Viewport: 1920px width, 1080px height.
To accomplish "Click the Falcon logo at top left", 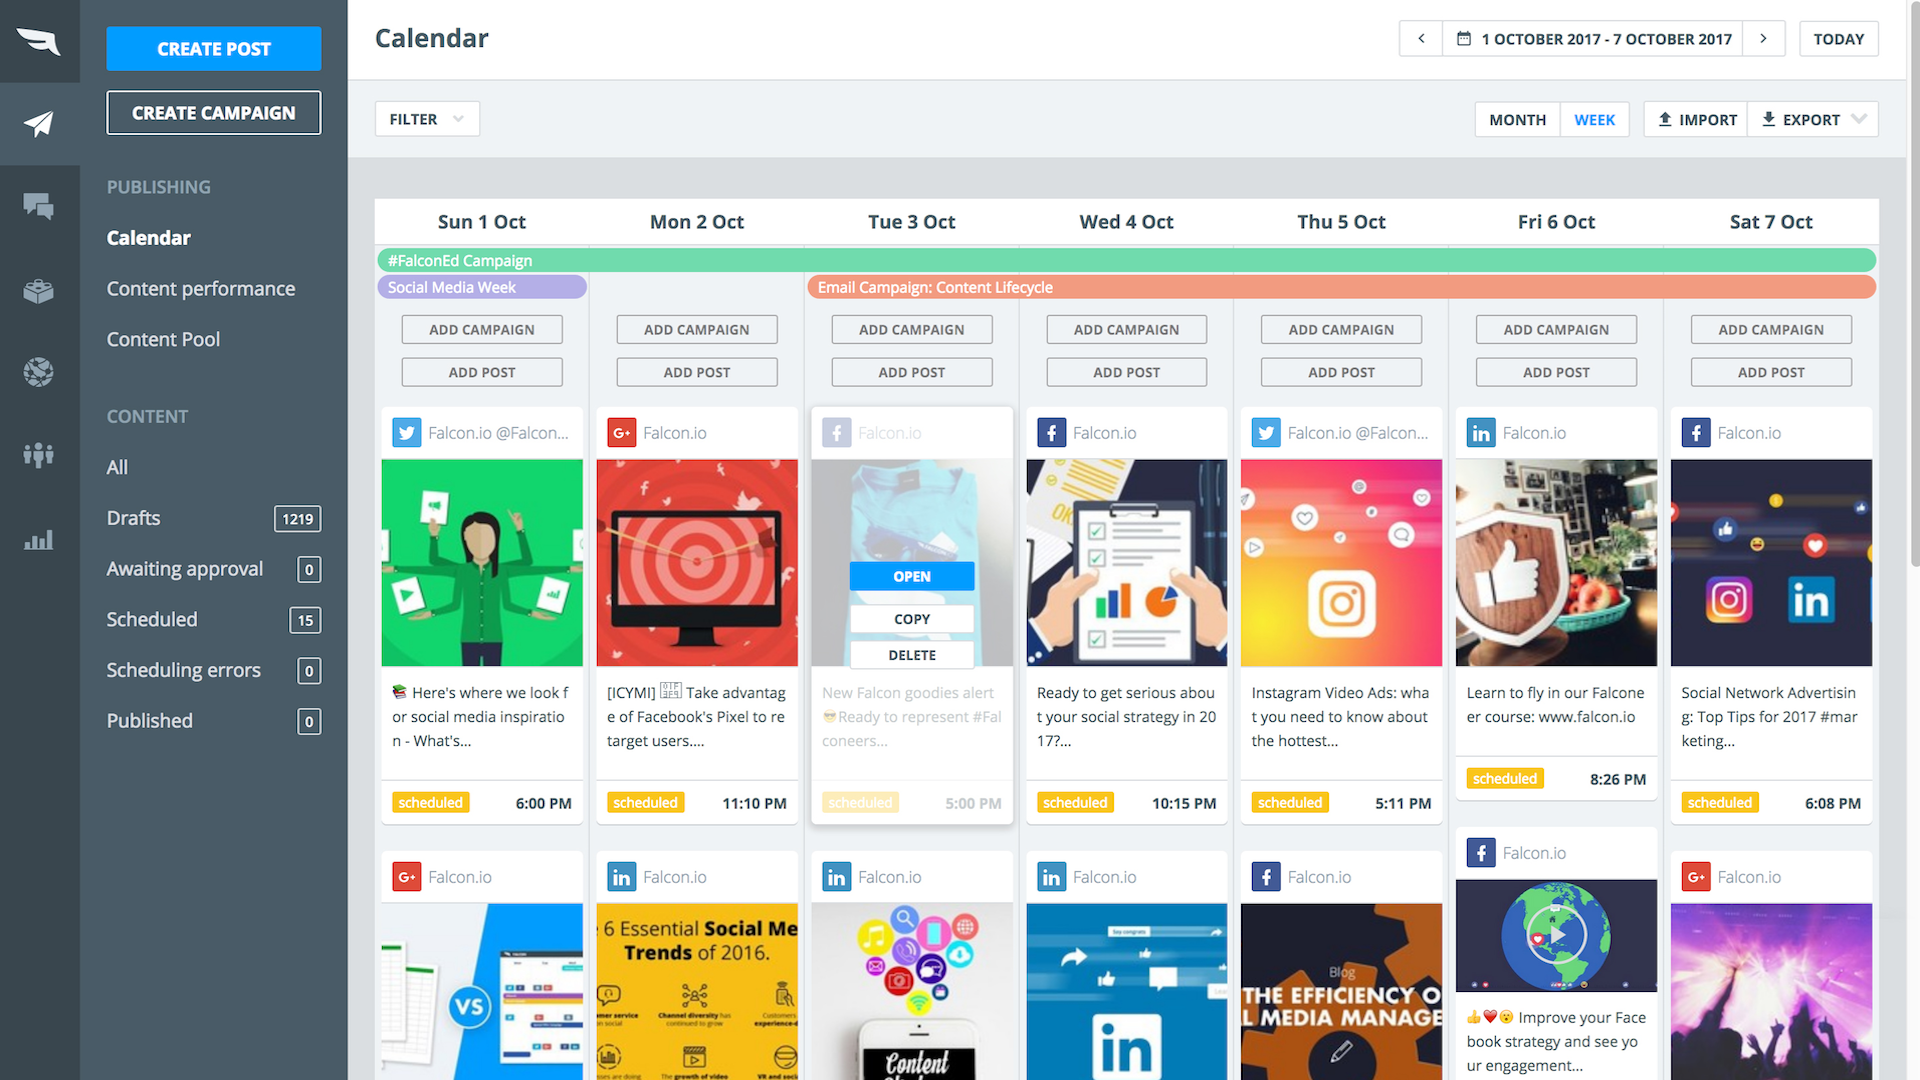I will [x=39, y=40].
